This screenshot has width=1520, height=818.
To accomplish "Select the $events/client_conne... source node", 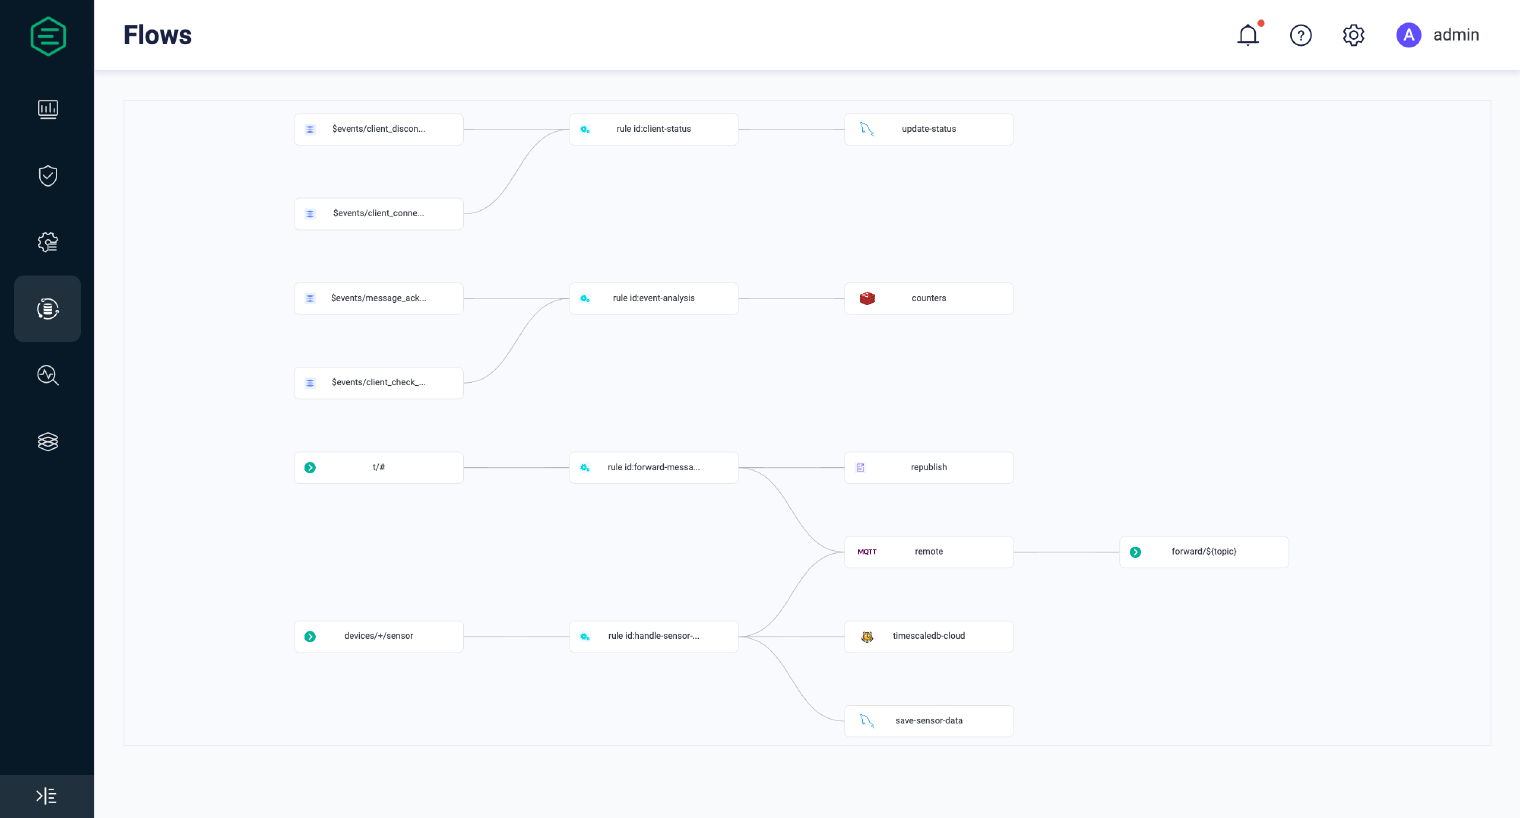I will click(x=379, y=214).
